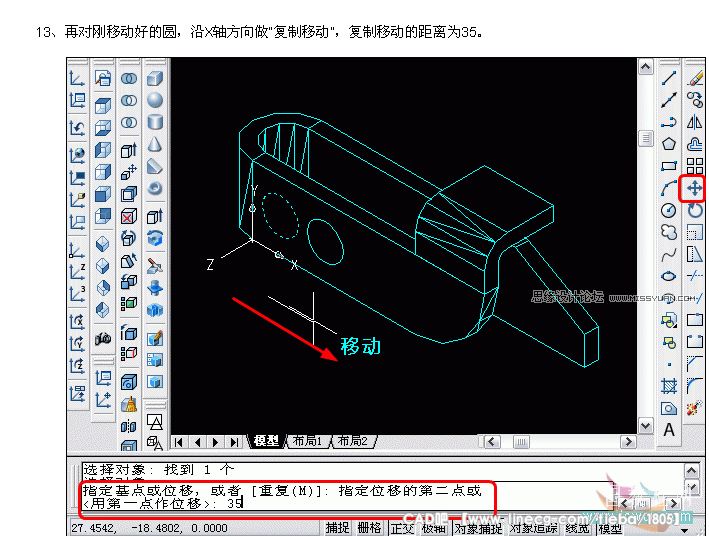The width and height of the screenshot is (709, 536).
Task: Jump to last layout tab arrow
Action: 234,442
